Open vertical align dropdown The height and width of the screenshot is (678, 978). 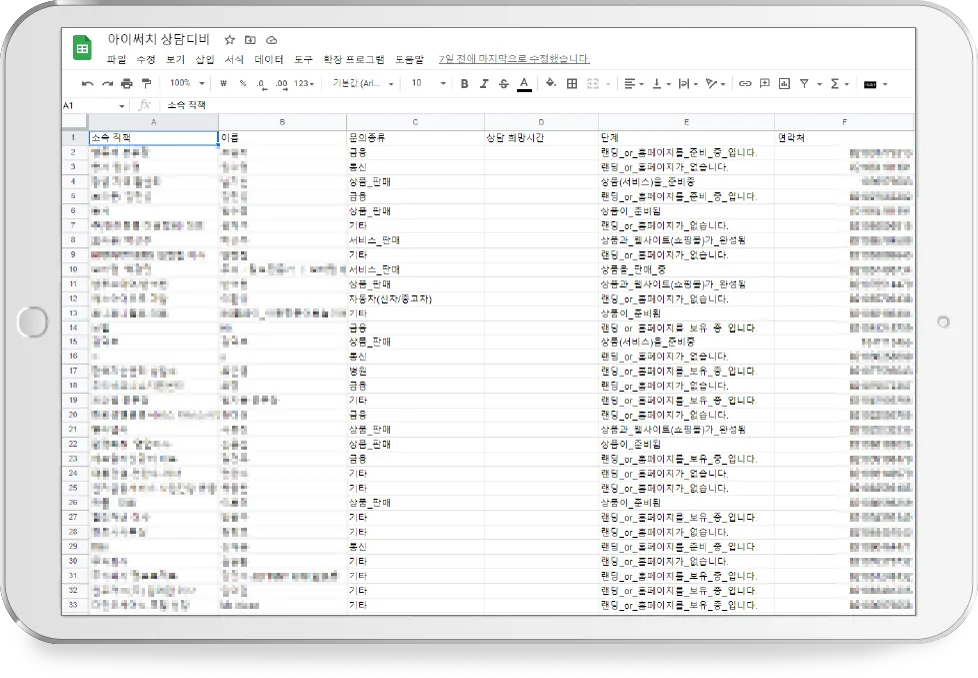[x=661, y=84]
